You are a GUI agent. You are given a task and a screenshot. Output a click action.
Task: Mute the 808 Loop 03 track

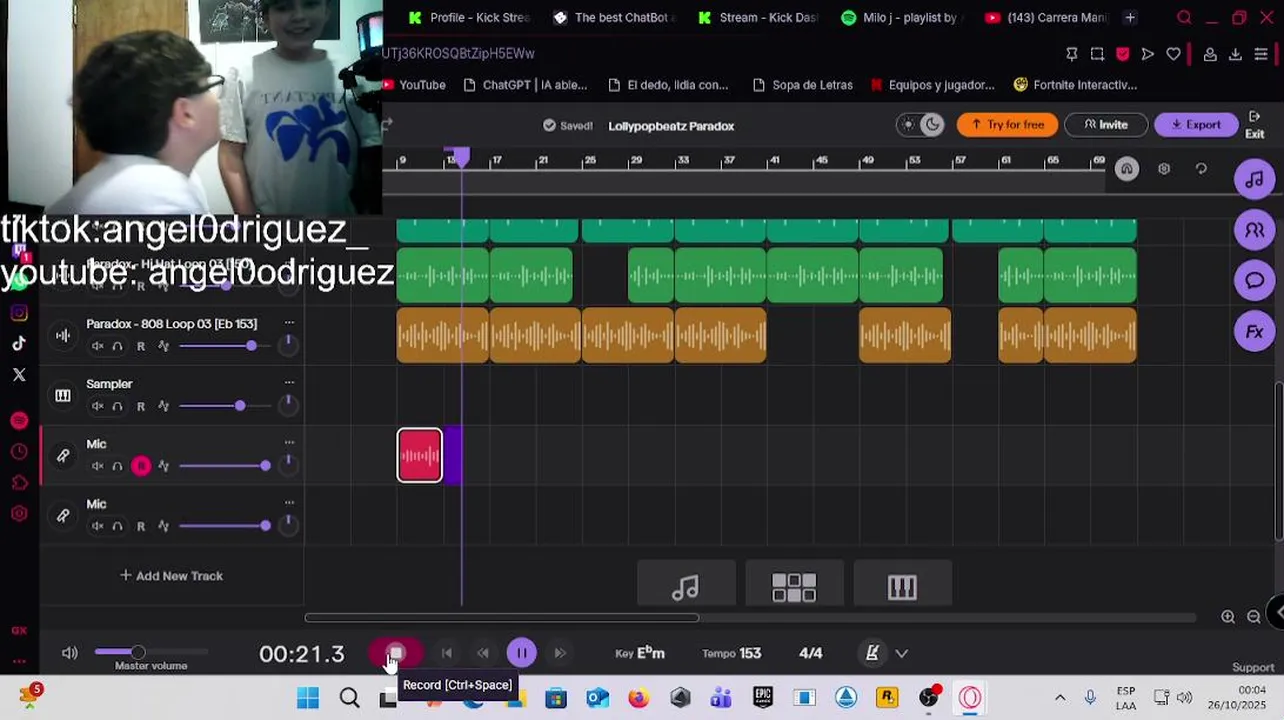coord(98,346)
